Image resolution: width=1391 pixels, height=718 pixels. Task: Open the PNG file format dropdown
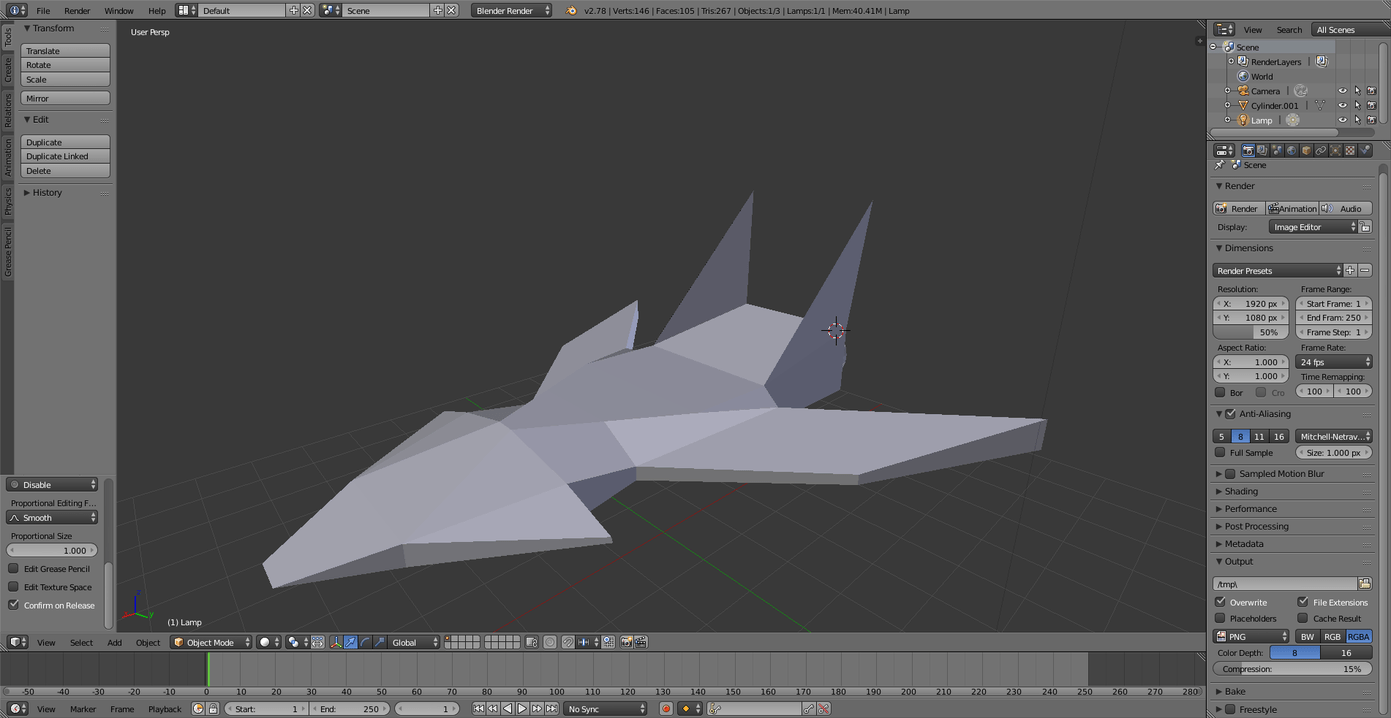pos(1251,636)
